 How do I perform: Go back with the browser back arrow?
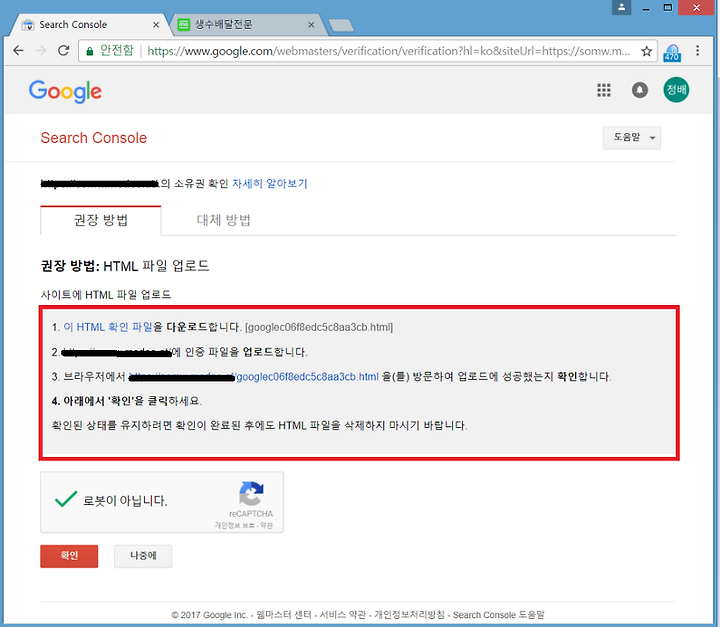[x=18, y=51]
